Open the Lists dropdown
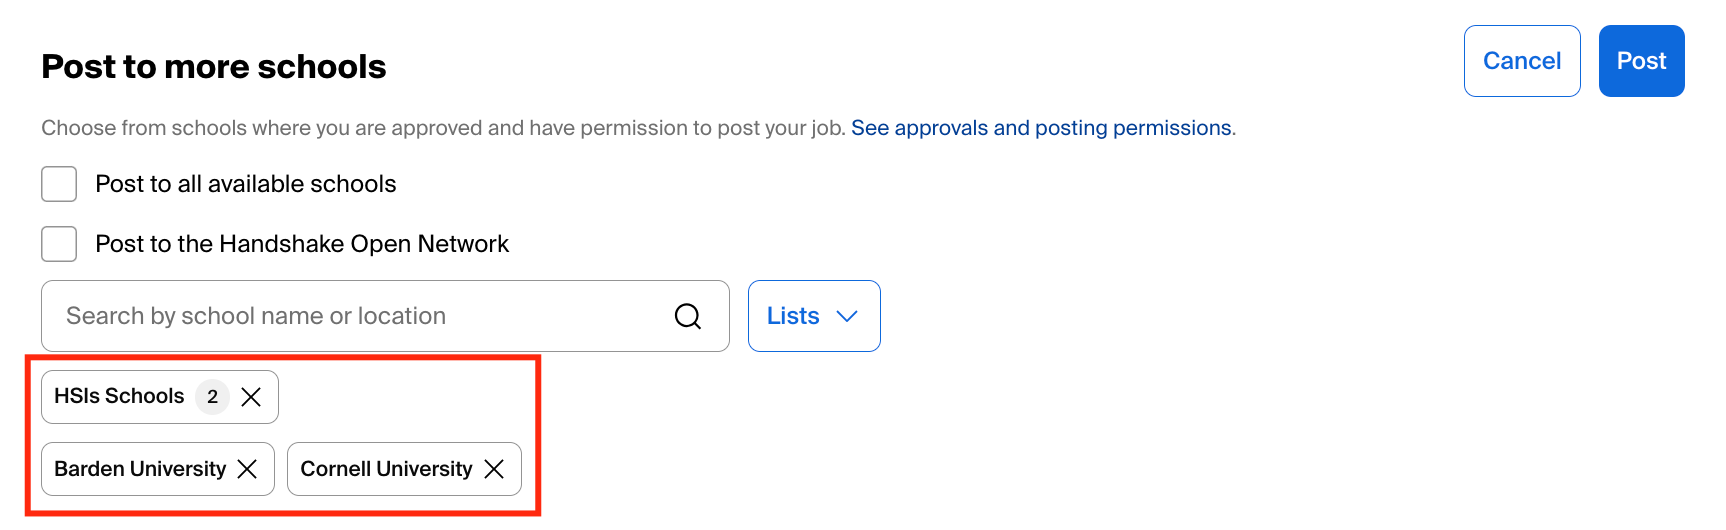1726x530 pixels. 814,316
